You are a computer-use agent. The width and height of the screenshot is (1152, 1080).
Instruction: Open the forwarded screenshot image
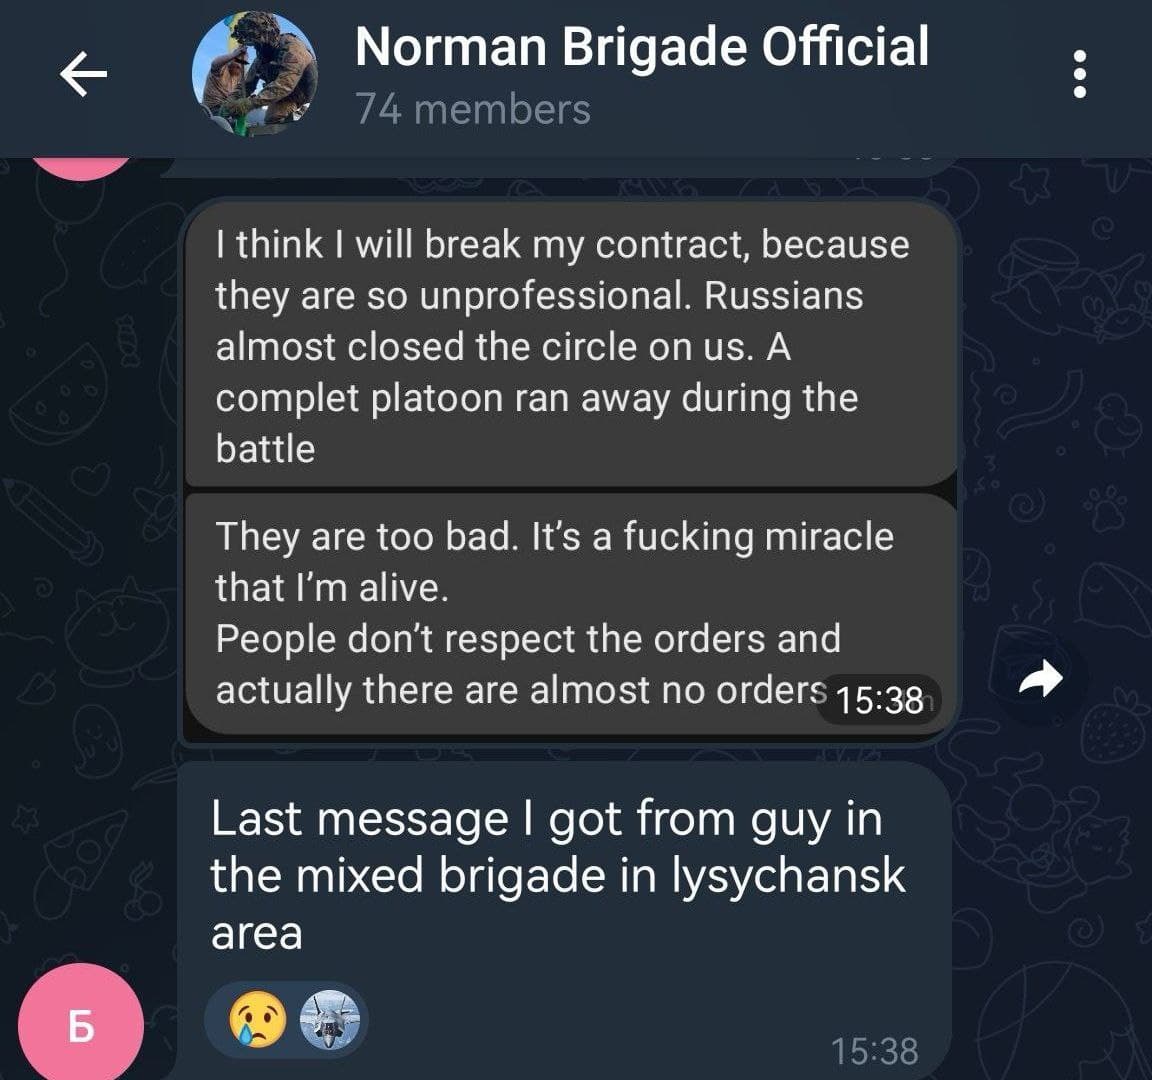point(567,470)
